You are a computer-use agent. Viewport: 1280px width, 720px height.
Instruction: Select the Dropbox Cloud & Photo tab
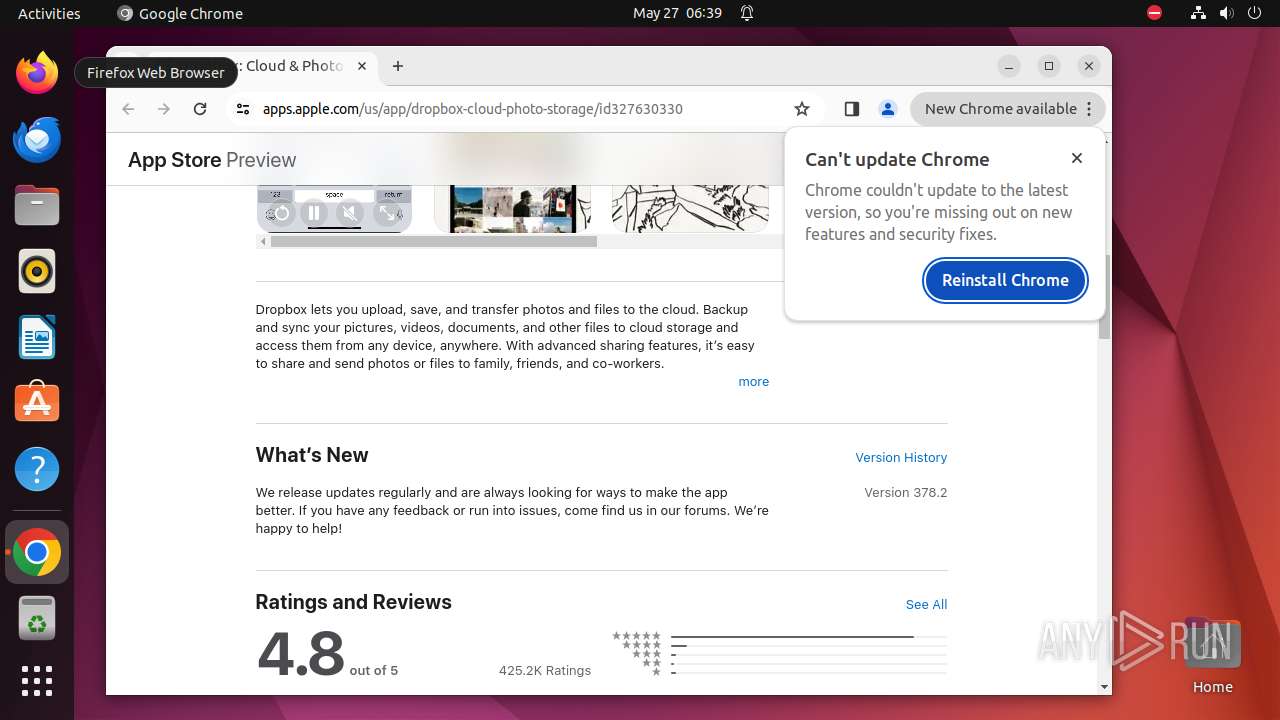click(290, 66)
